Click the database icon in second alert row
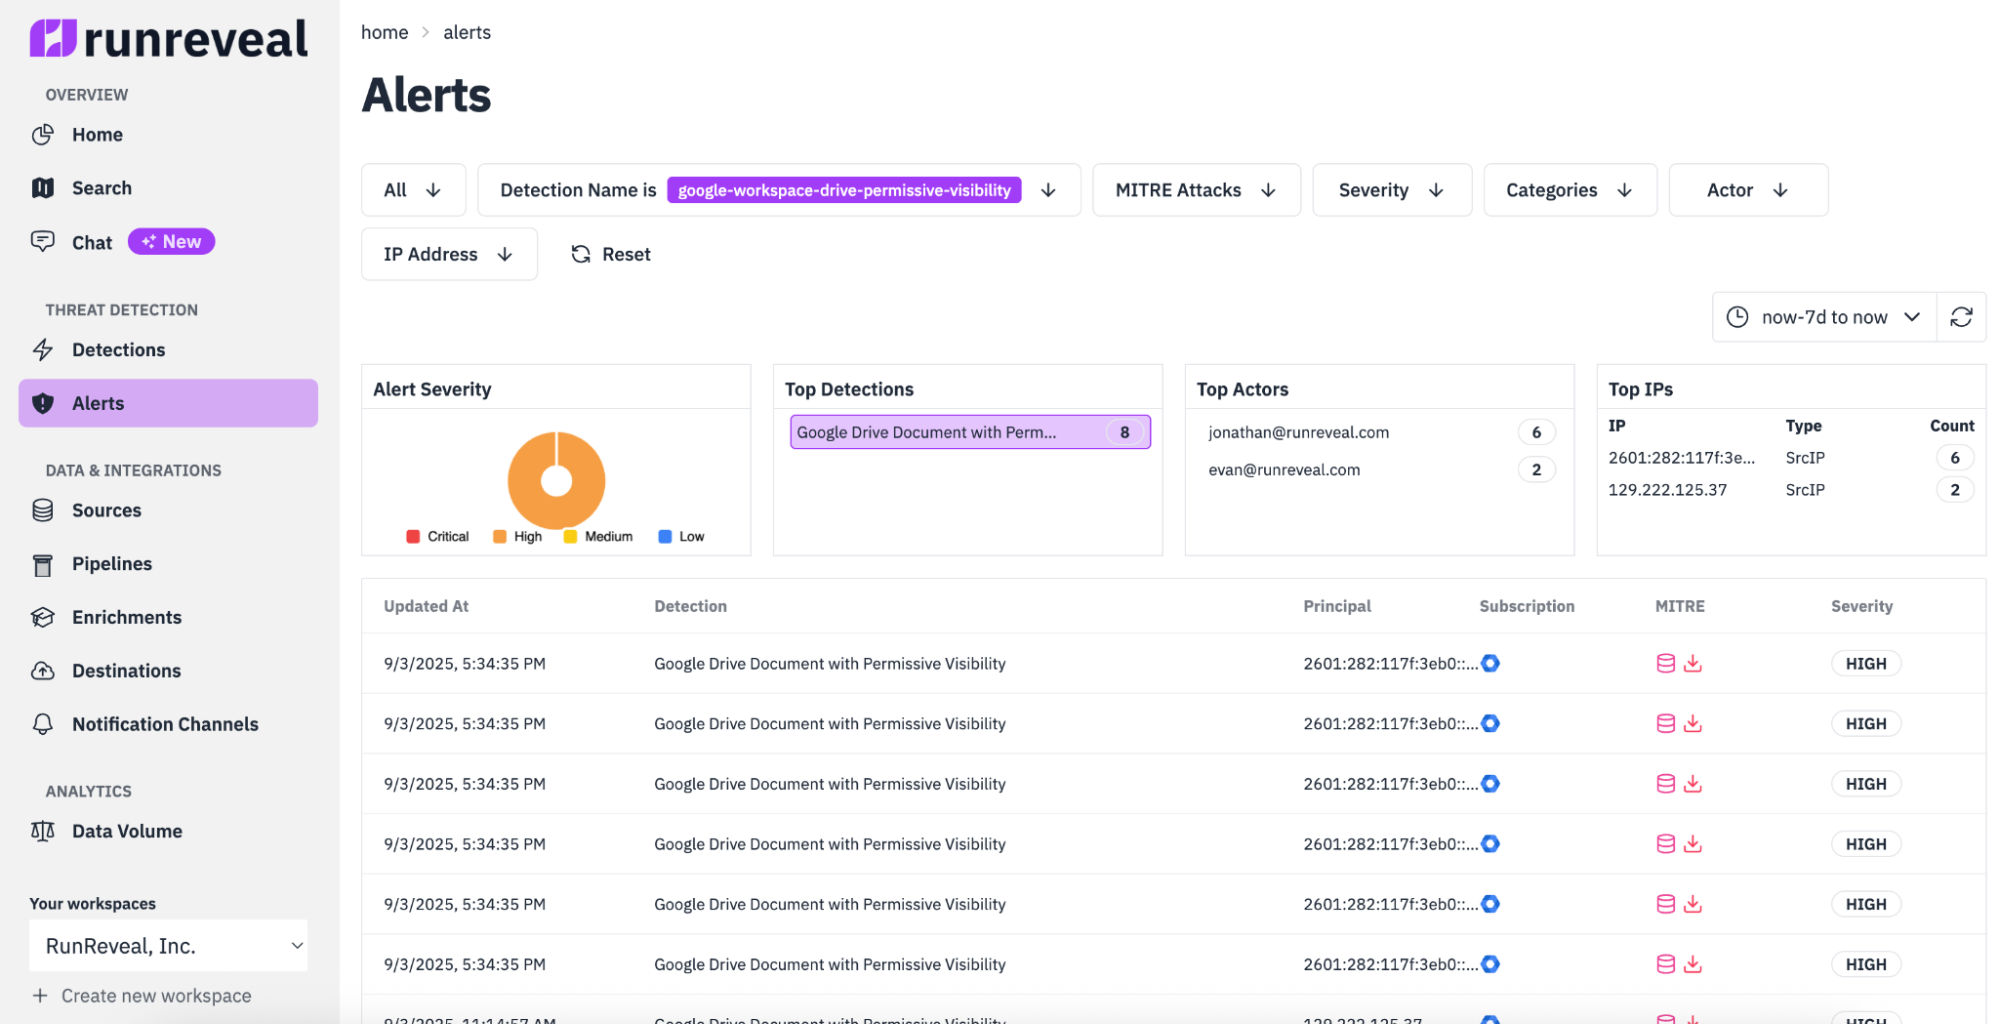Image resolution: width=1999 pixels, height=1024 pixels. pos(1665,723)
